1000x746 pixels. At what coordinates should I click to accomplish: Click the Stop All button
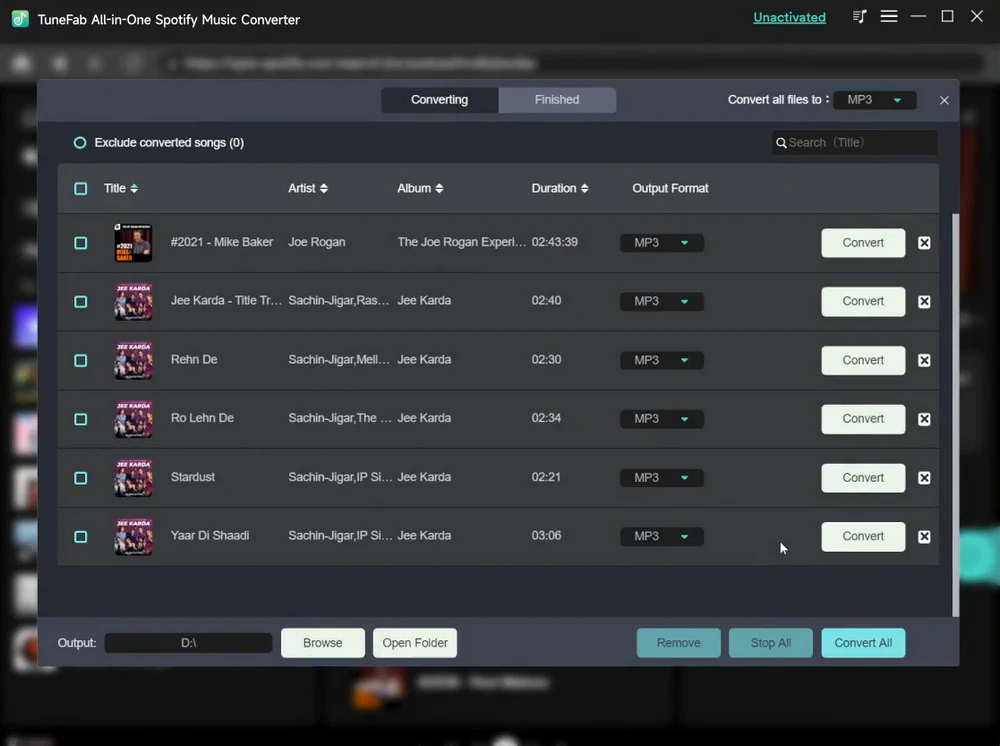(x=770, y=643)
